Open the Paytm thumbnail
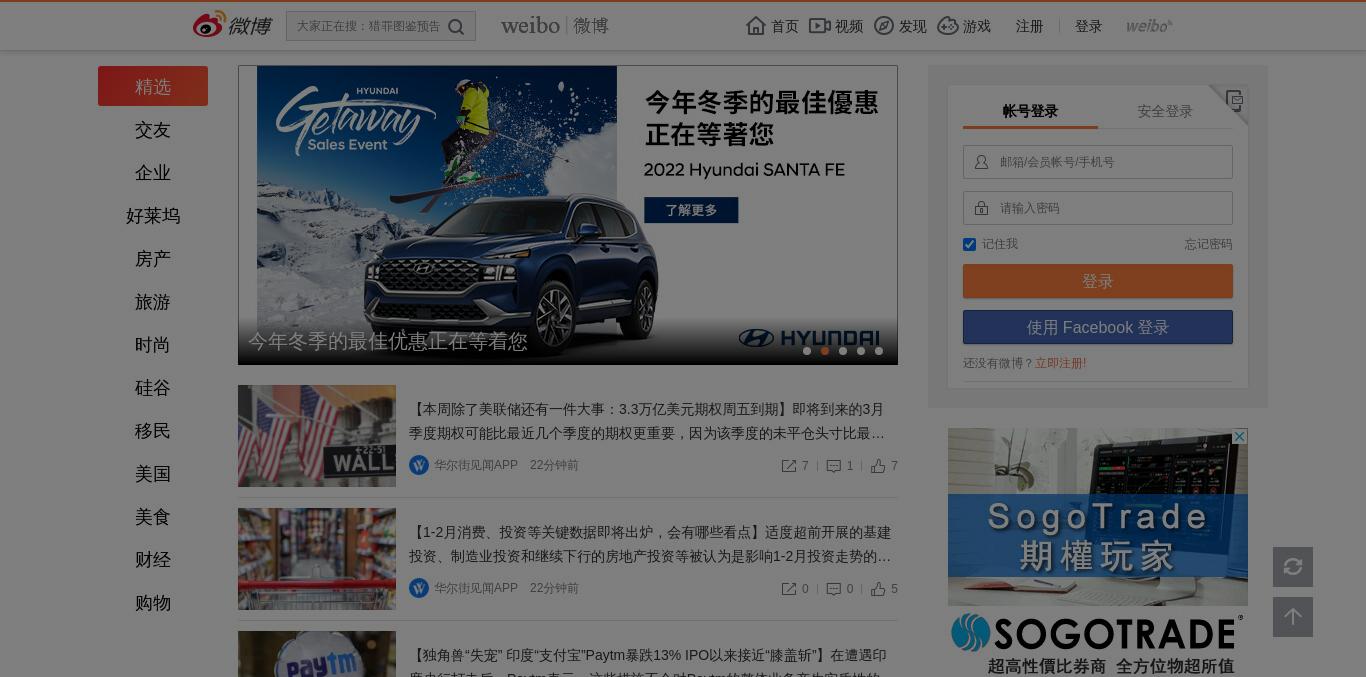The height and width of the screenshot is (677, 1366). point(317,654)
